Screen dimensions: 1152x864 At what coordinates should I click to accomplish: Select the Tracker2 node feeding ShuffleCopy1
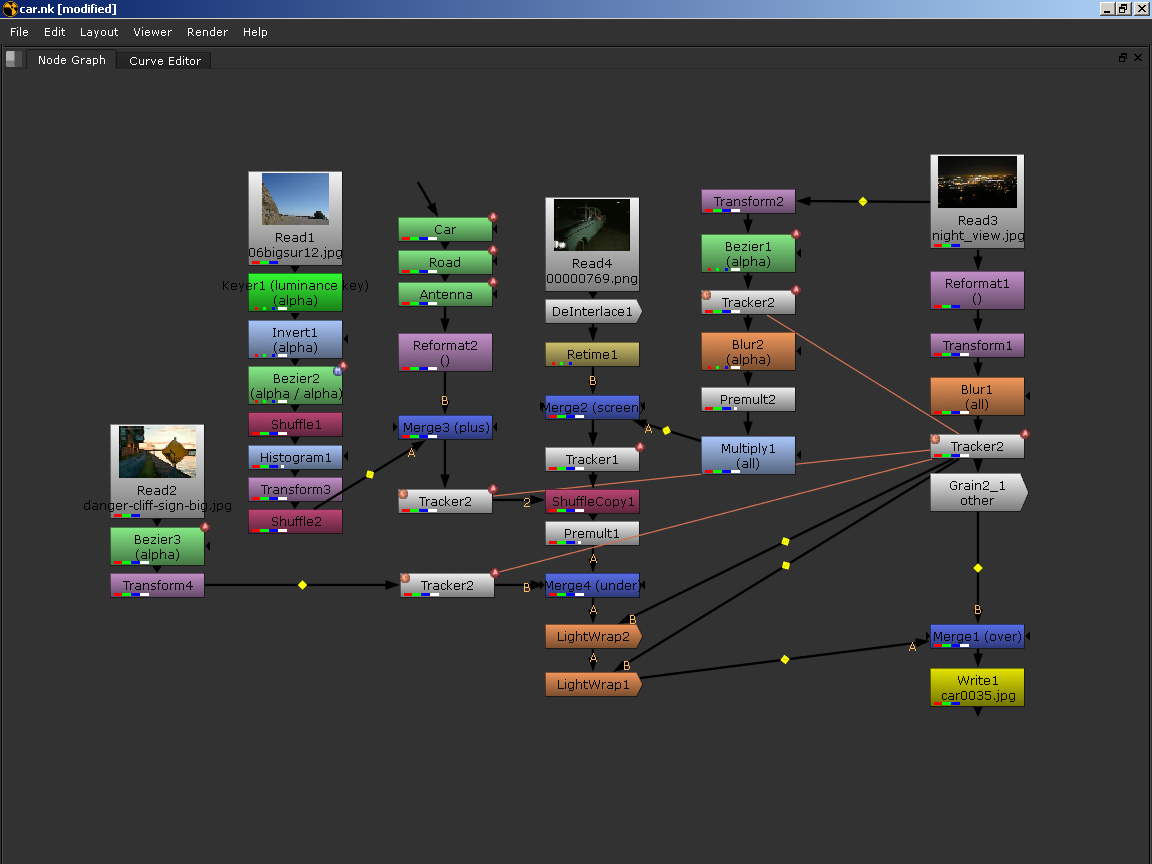[445, 502]
